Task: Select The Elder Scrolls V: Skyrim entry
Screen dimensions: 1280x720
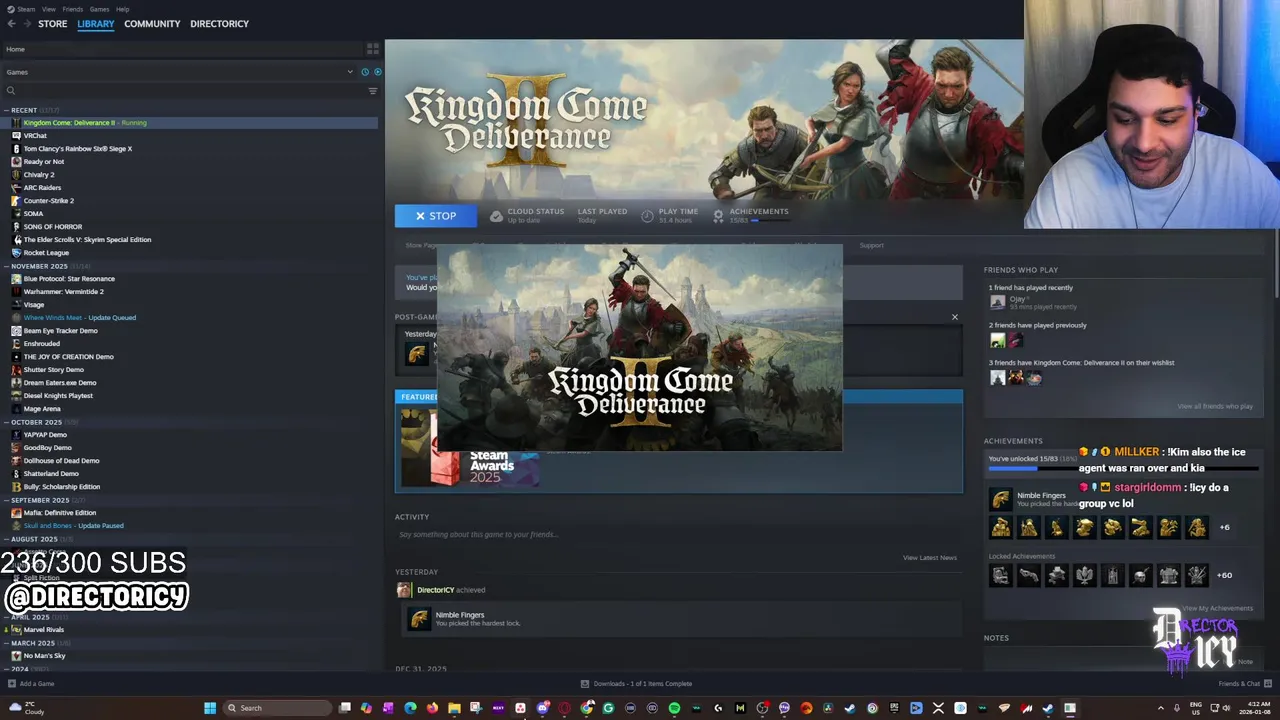Action: coord(87,240)
